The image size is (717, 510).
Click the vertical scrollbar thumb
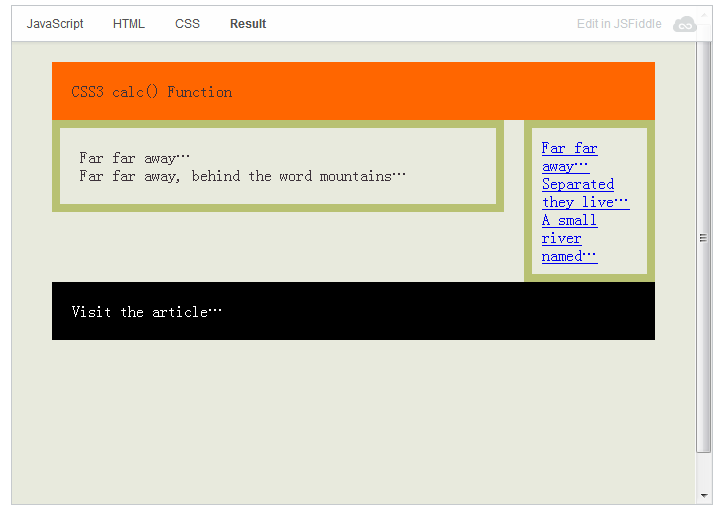tap(703, 246)
